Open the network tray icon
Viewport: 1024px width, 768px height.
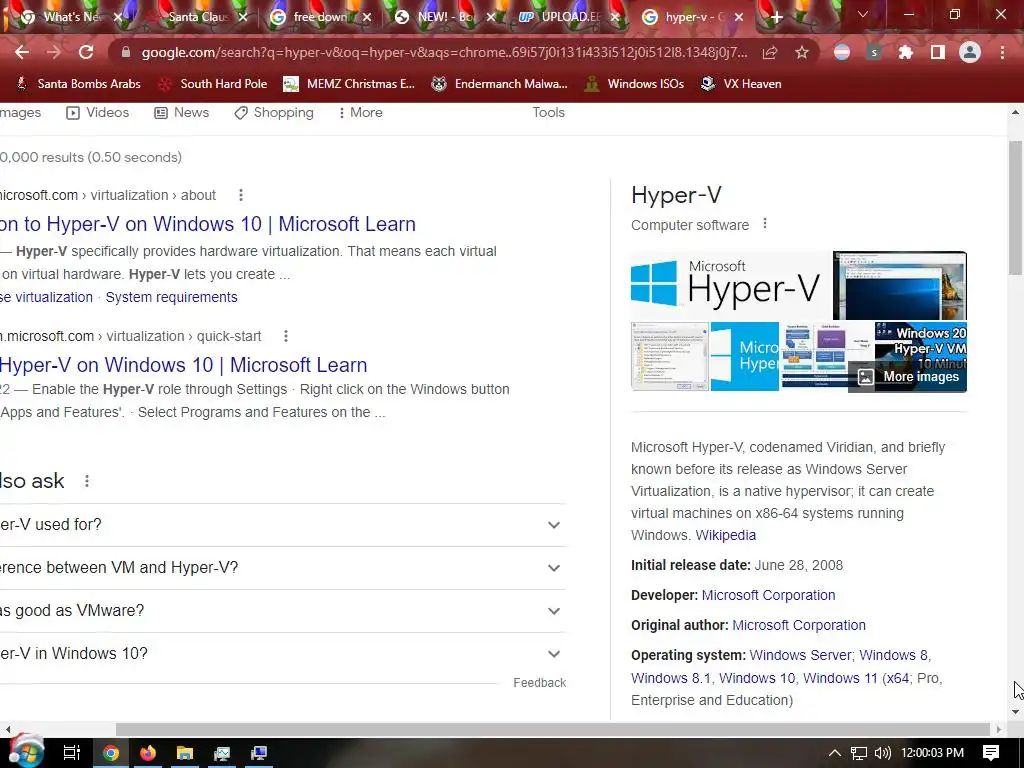coord(859,753)
